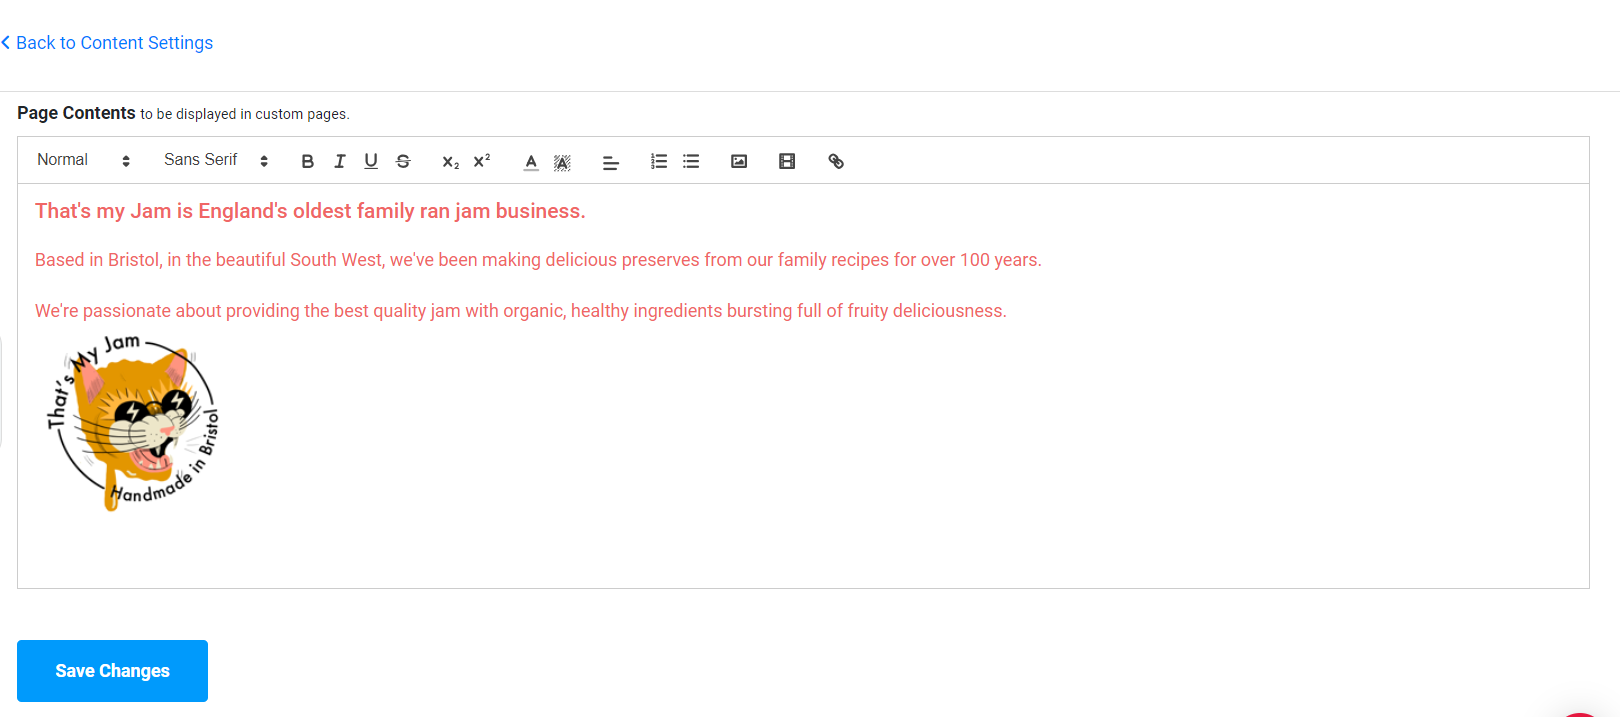Toggle bold formatting

tap(307, 161)
